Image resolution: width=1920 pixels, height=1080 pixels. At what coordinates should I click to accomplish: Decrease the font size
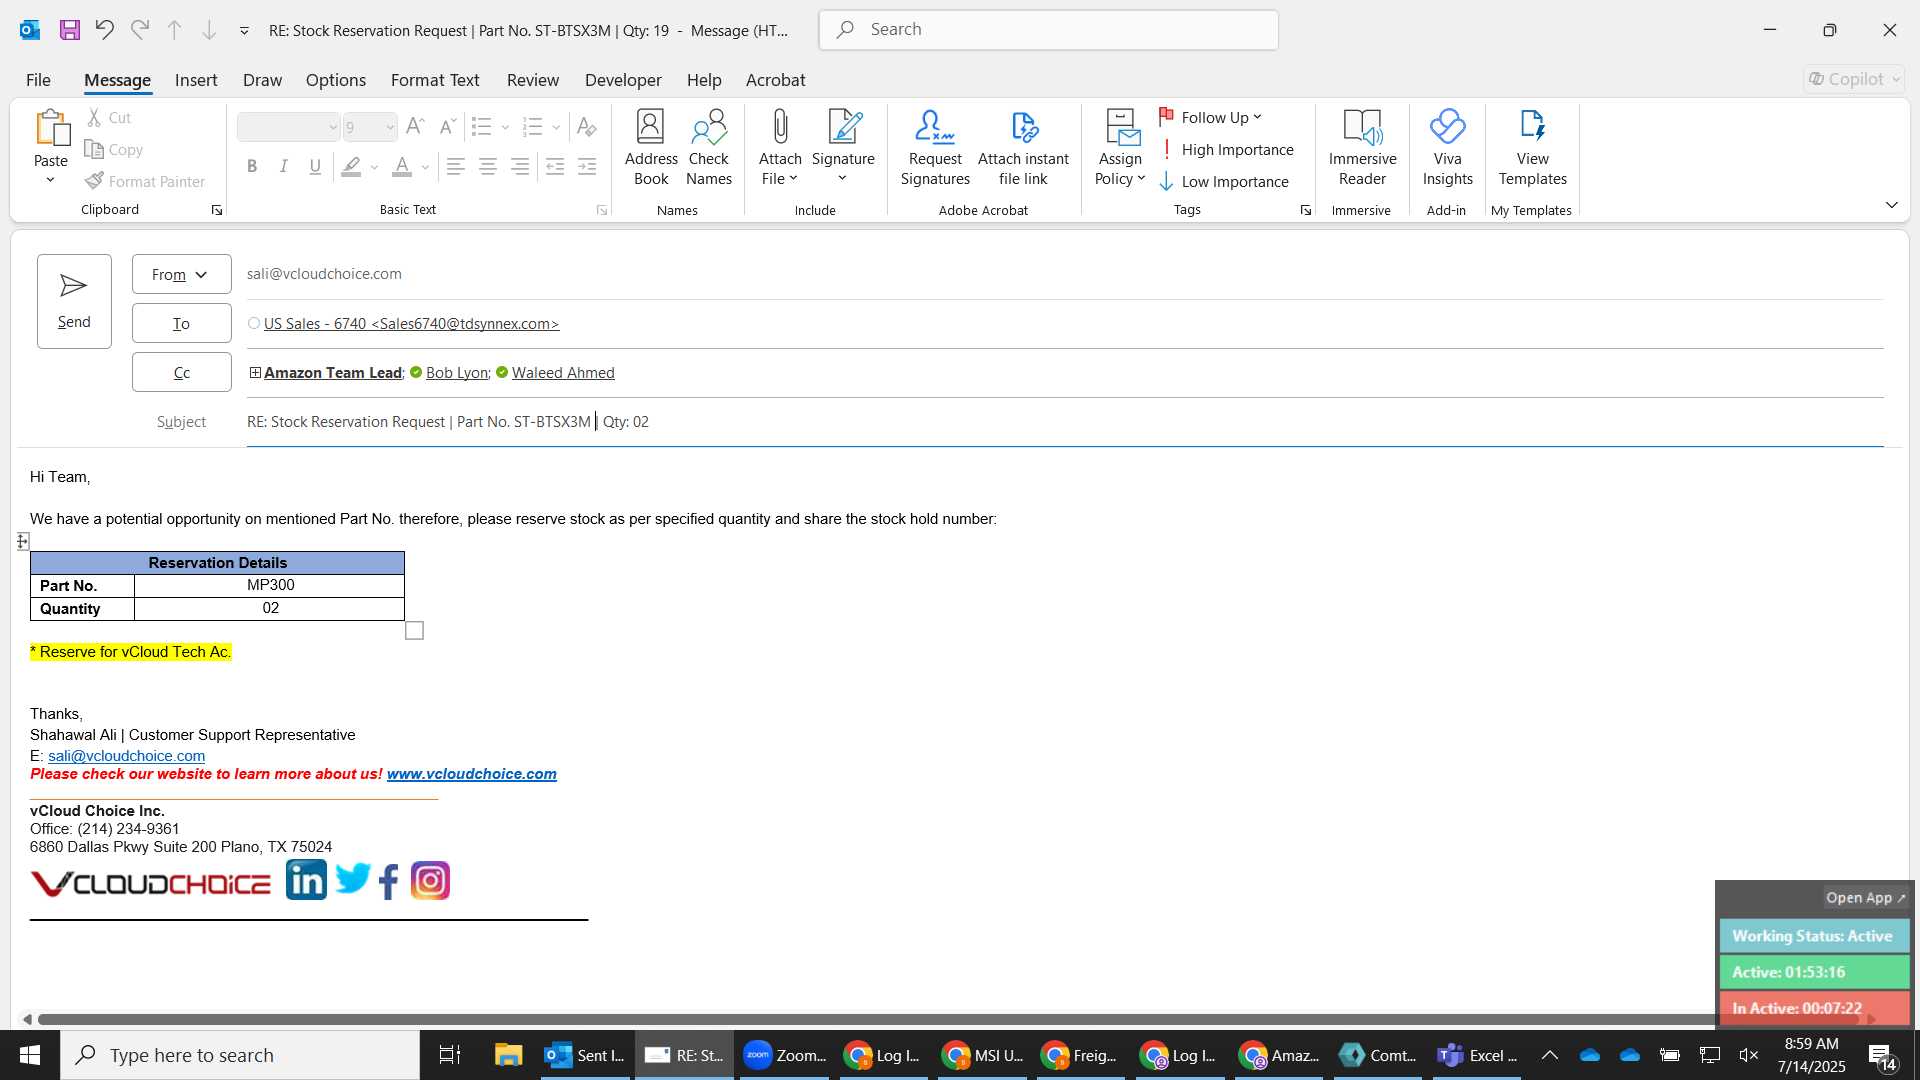pos(448,126)
